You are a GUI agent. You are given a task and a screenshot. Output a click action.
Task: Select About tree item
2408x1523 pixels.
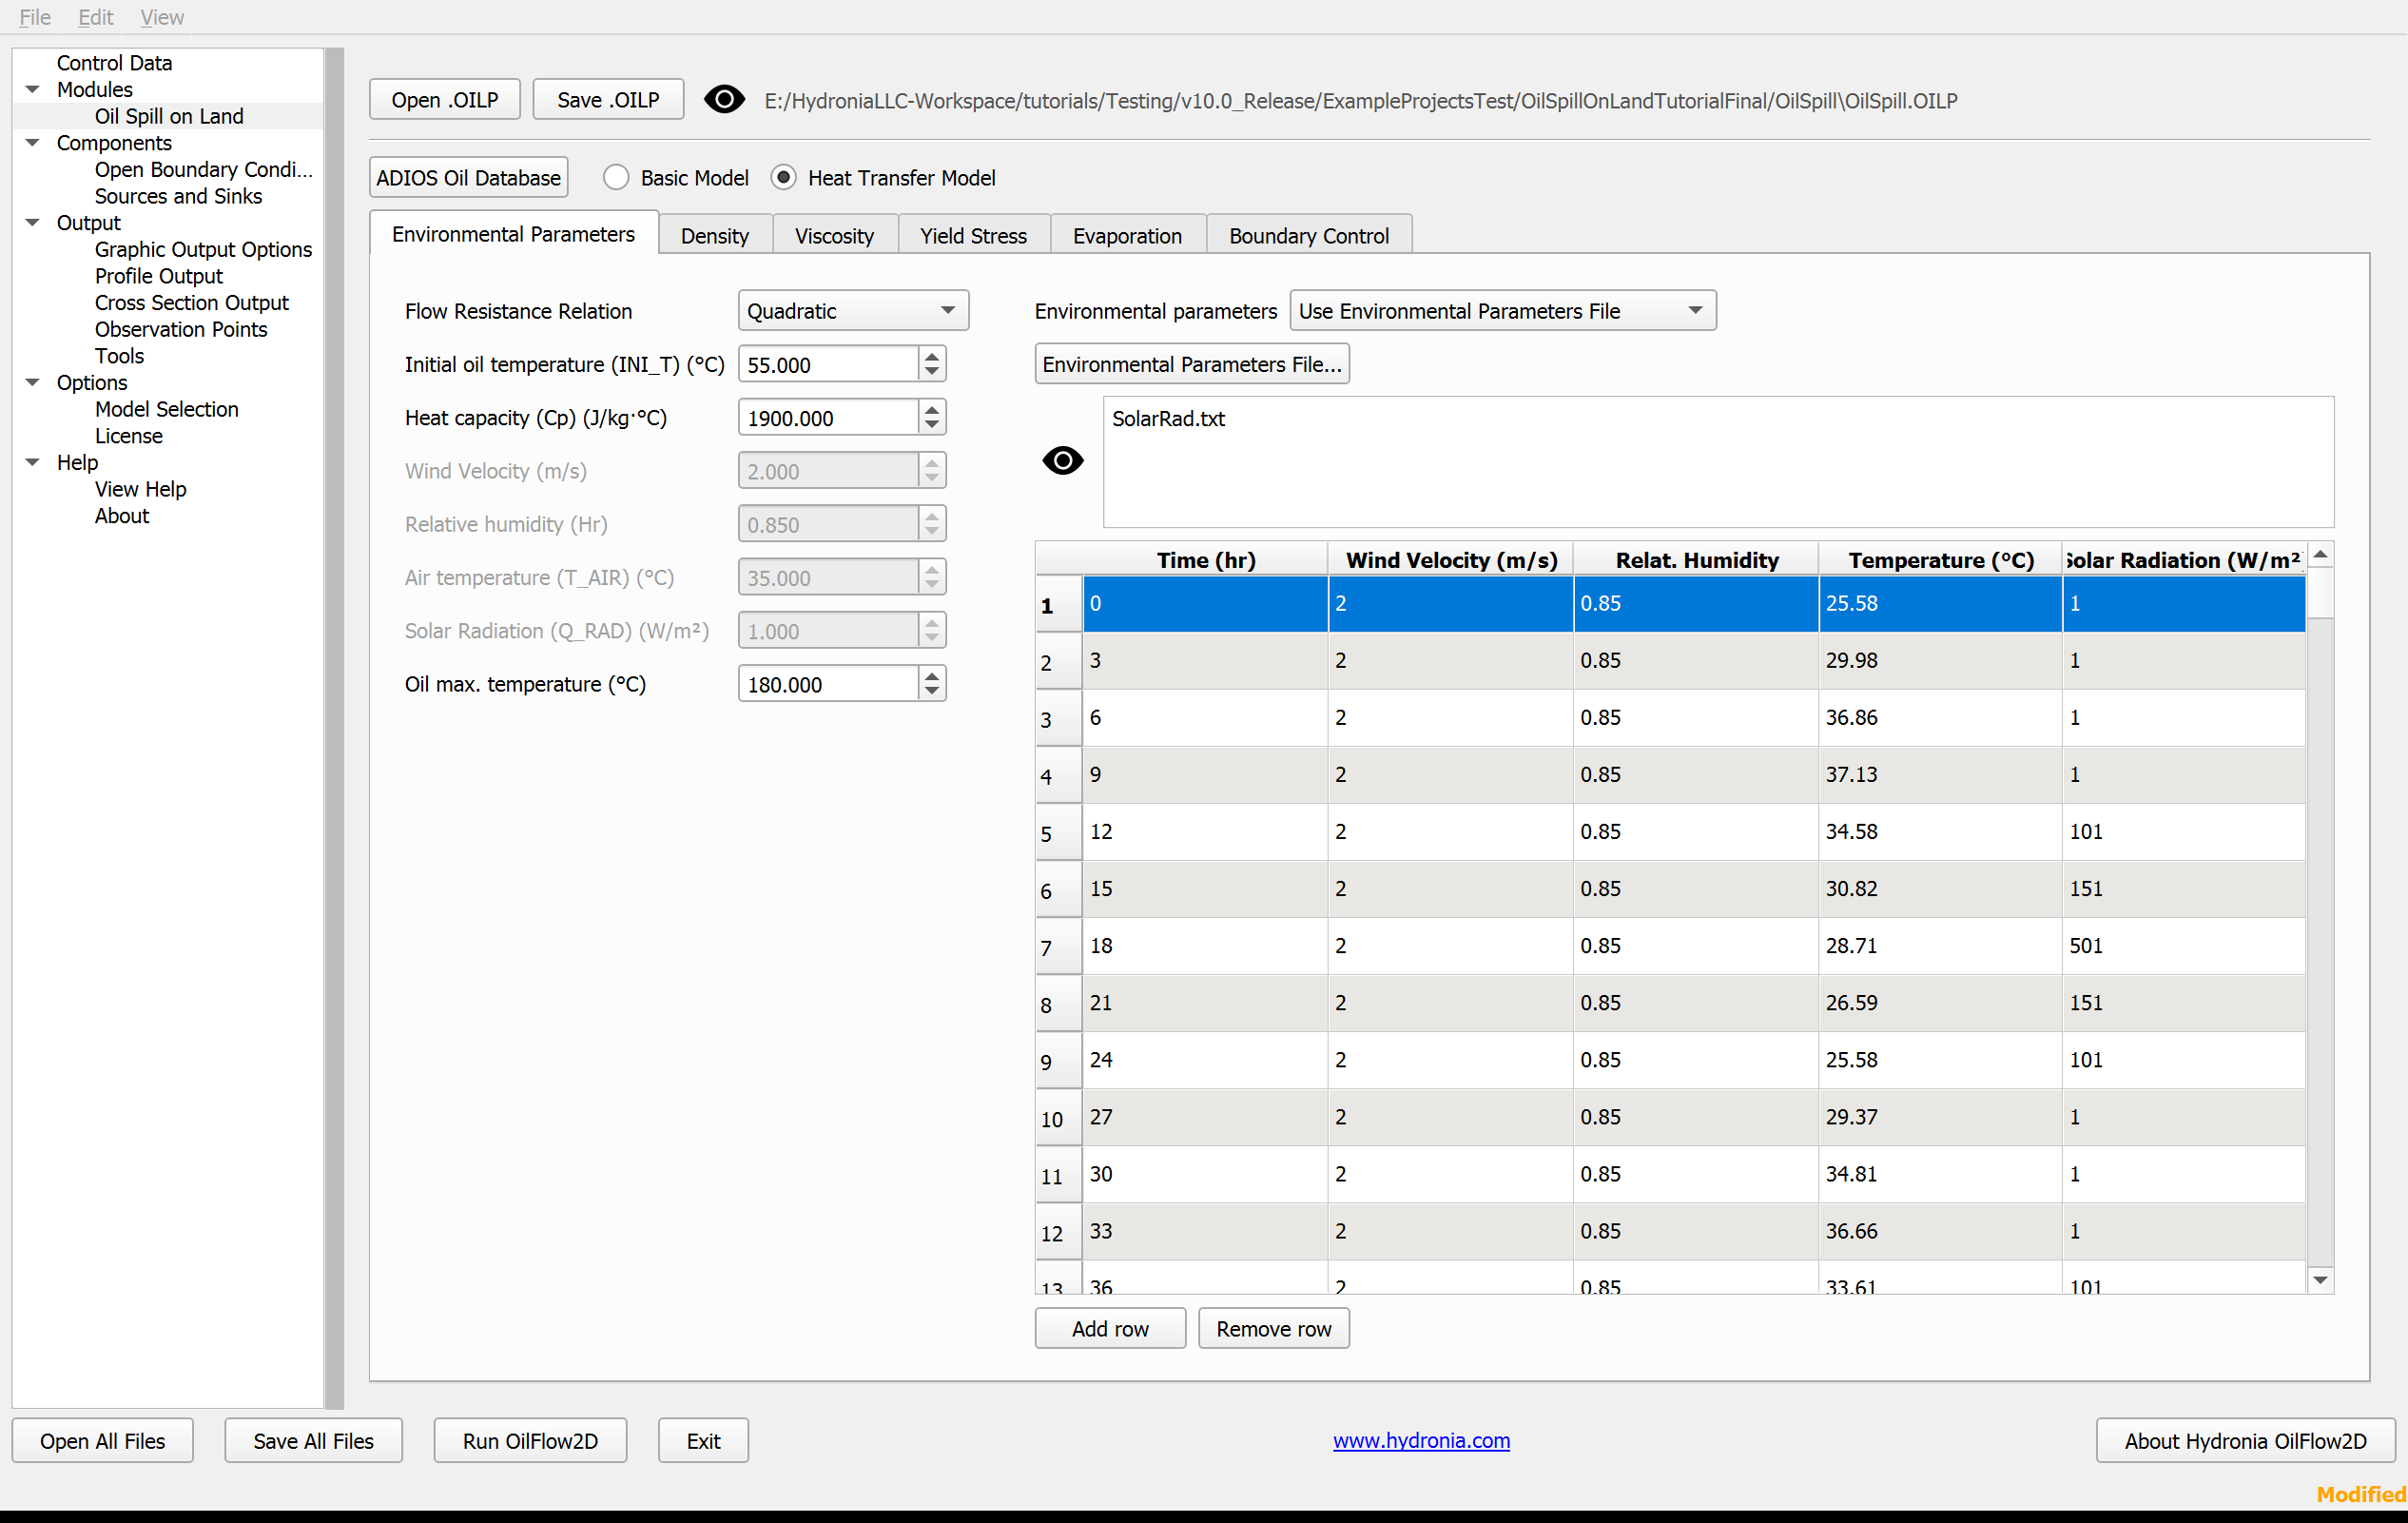122,517
